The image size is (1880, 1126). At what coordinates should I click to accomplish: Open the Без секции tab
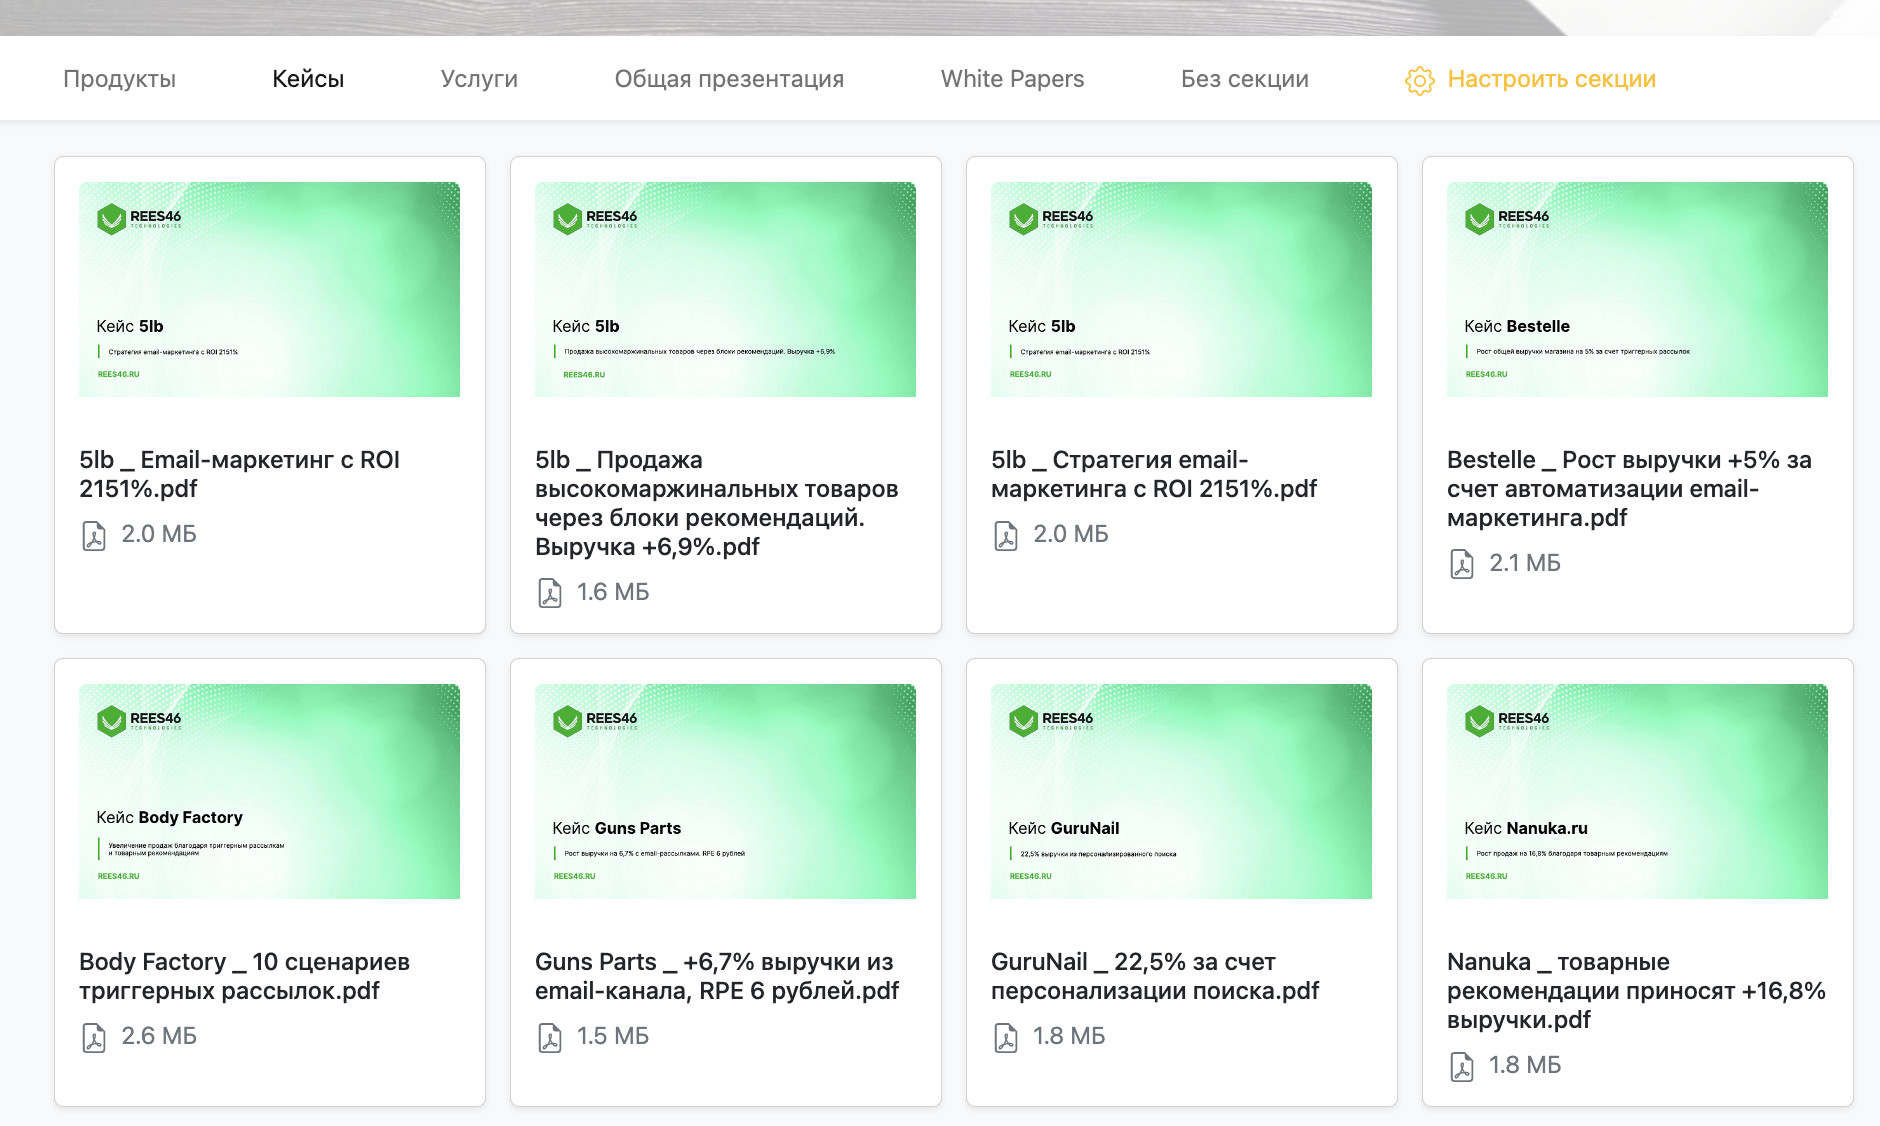(x=1244, y=79)
